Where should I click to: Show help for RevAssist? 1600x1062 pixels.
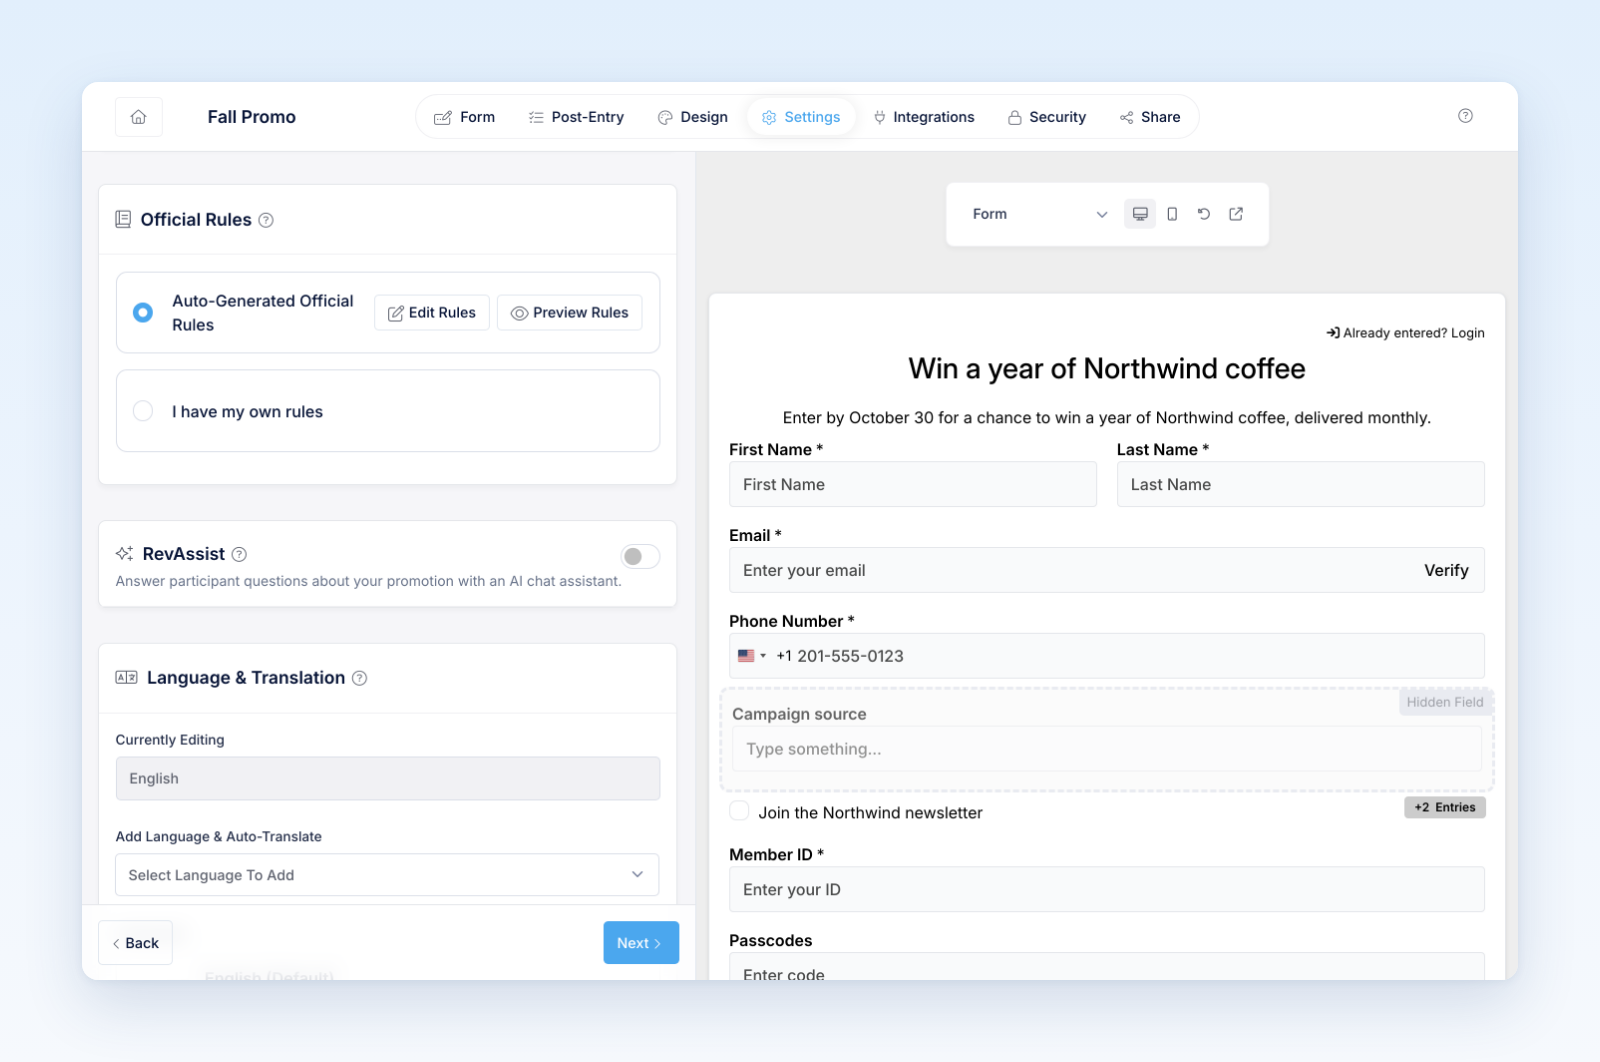(x=239, y=554)
